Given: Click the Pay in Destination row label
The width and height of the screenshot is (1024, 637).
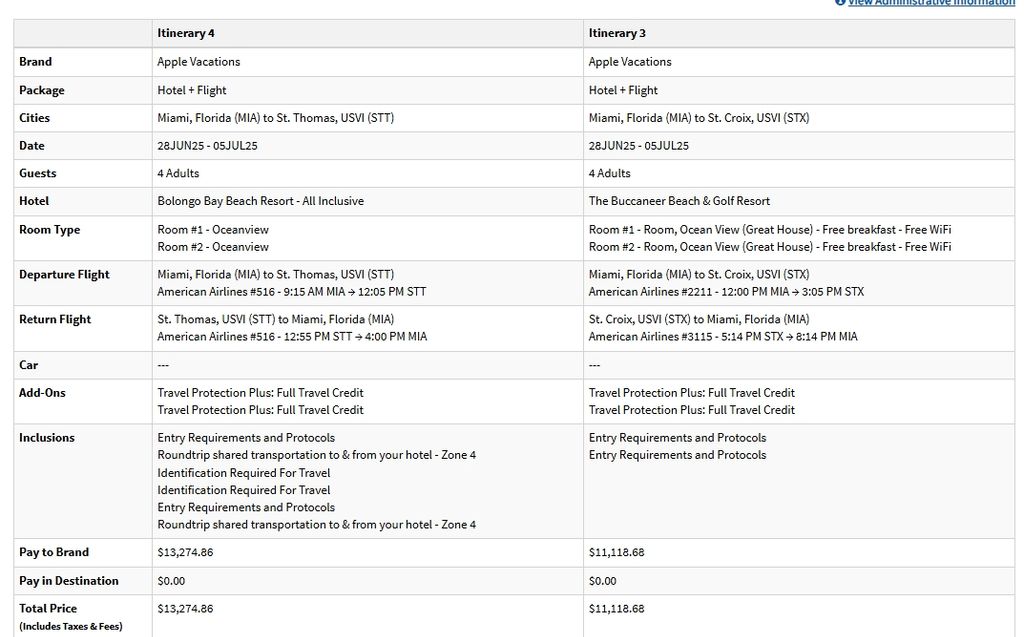Looking at the screenshot, I should [x=68, y=580].
